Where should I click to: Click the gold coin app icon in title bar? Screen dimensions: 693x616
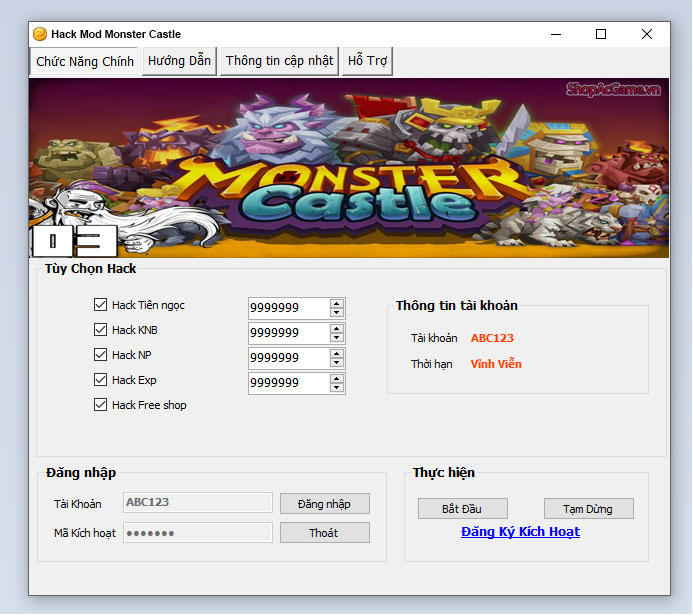(40, 34)
